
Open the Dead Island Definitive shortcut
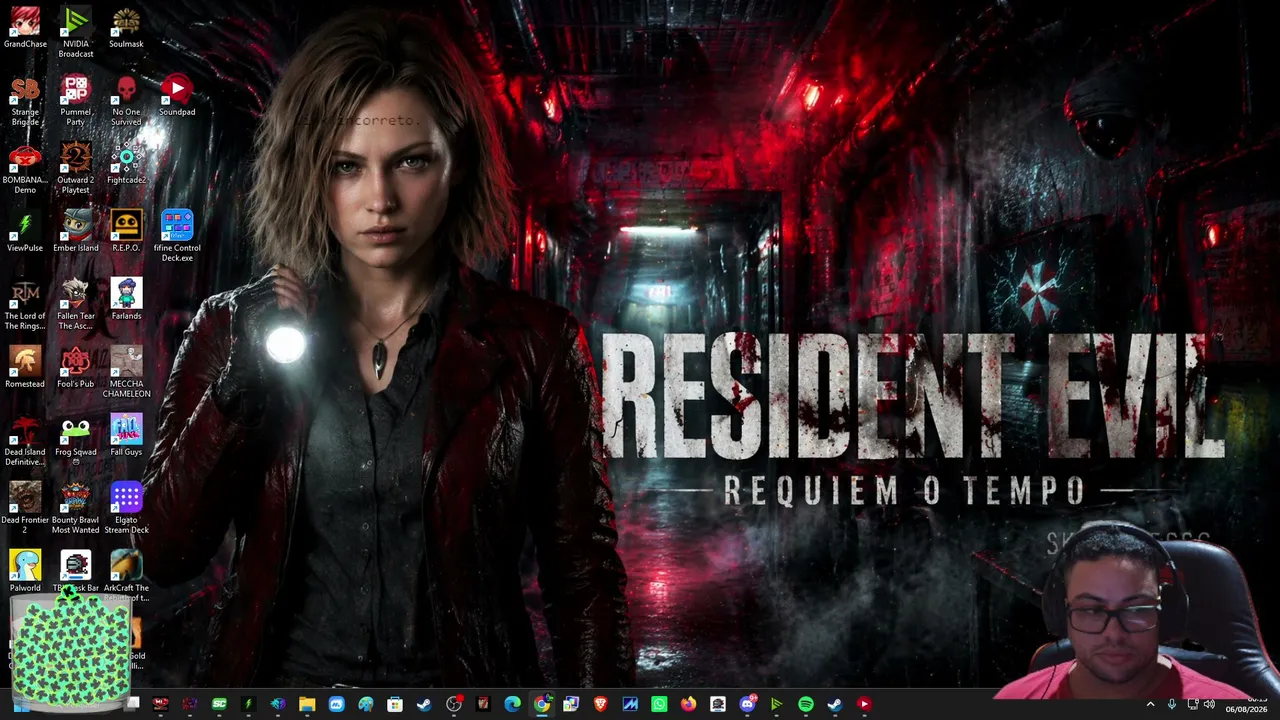pos(25,441)
